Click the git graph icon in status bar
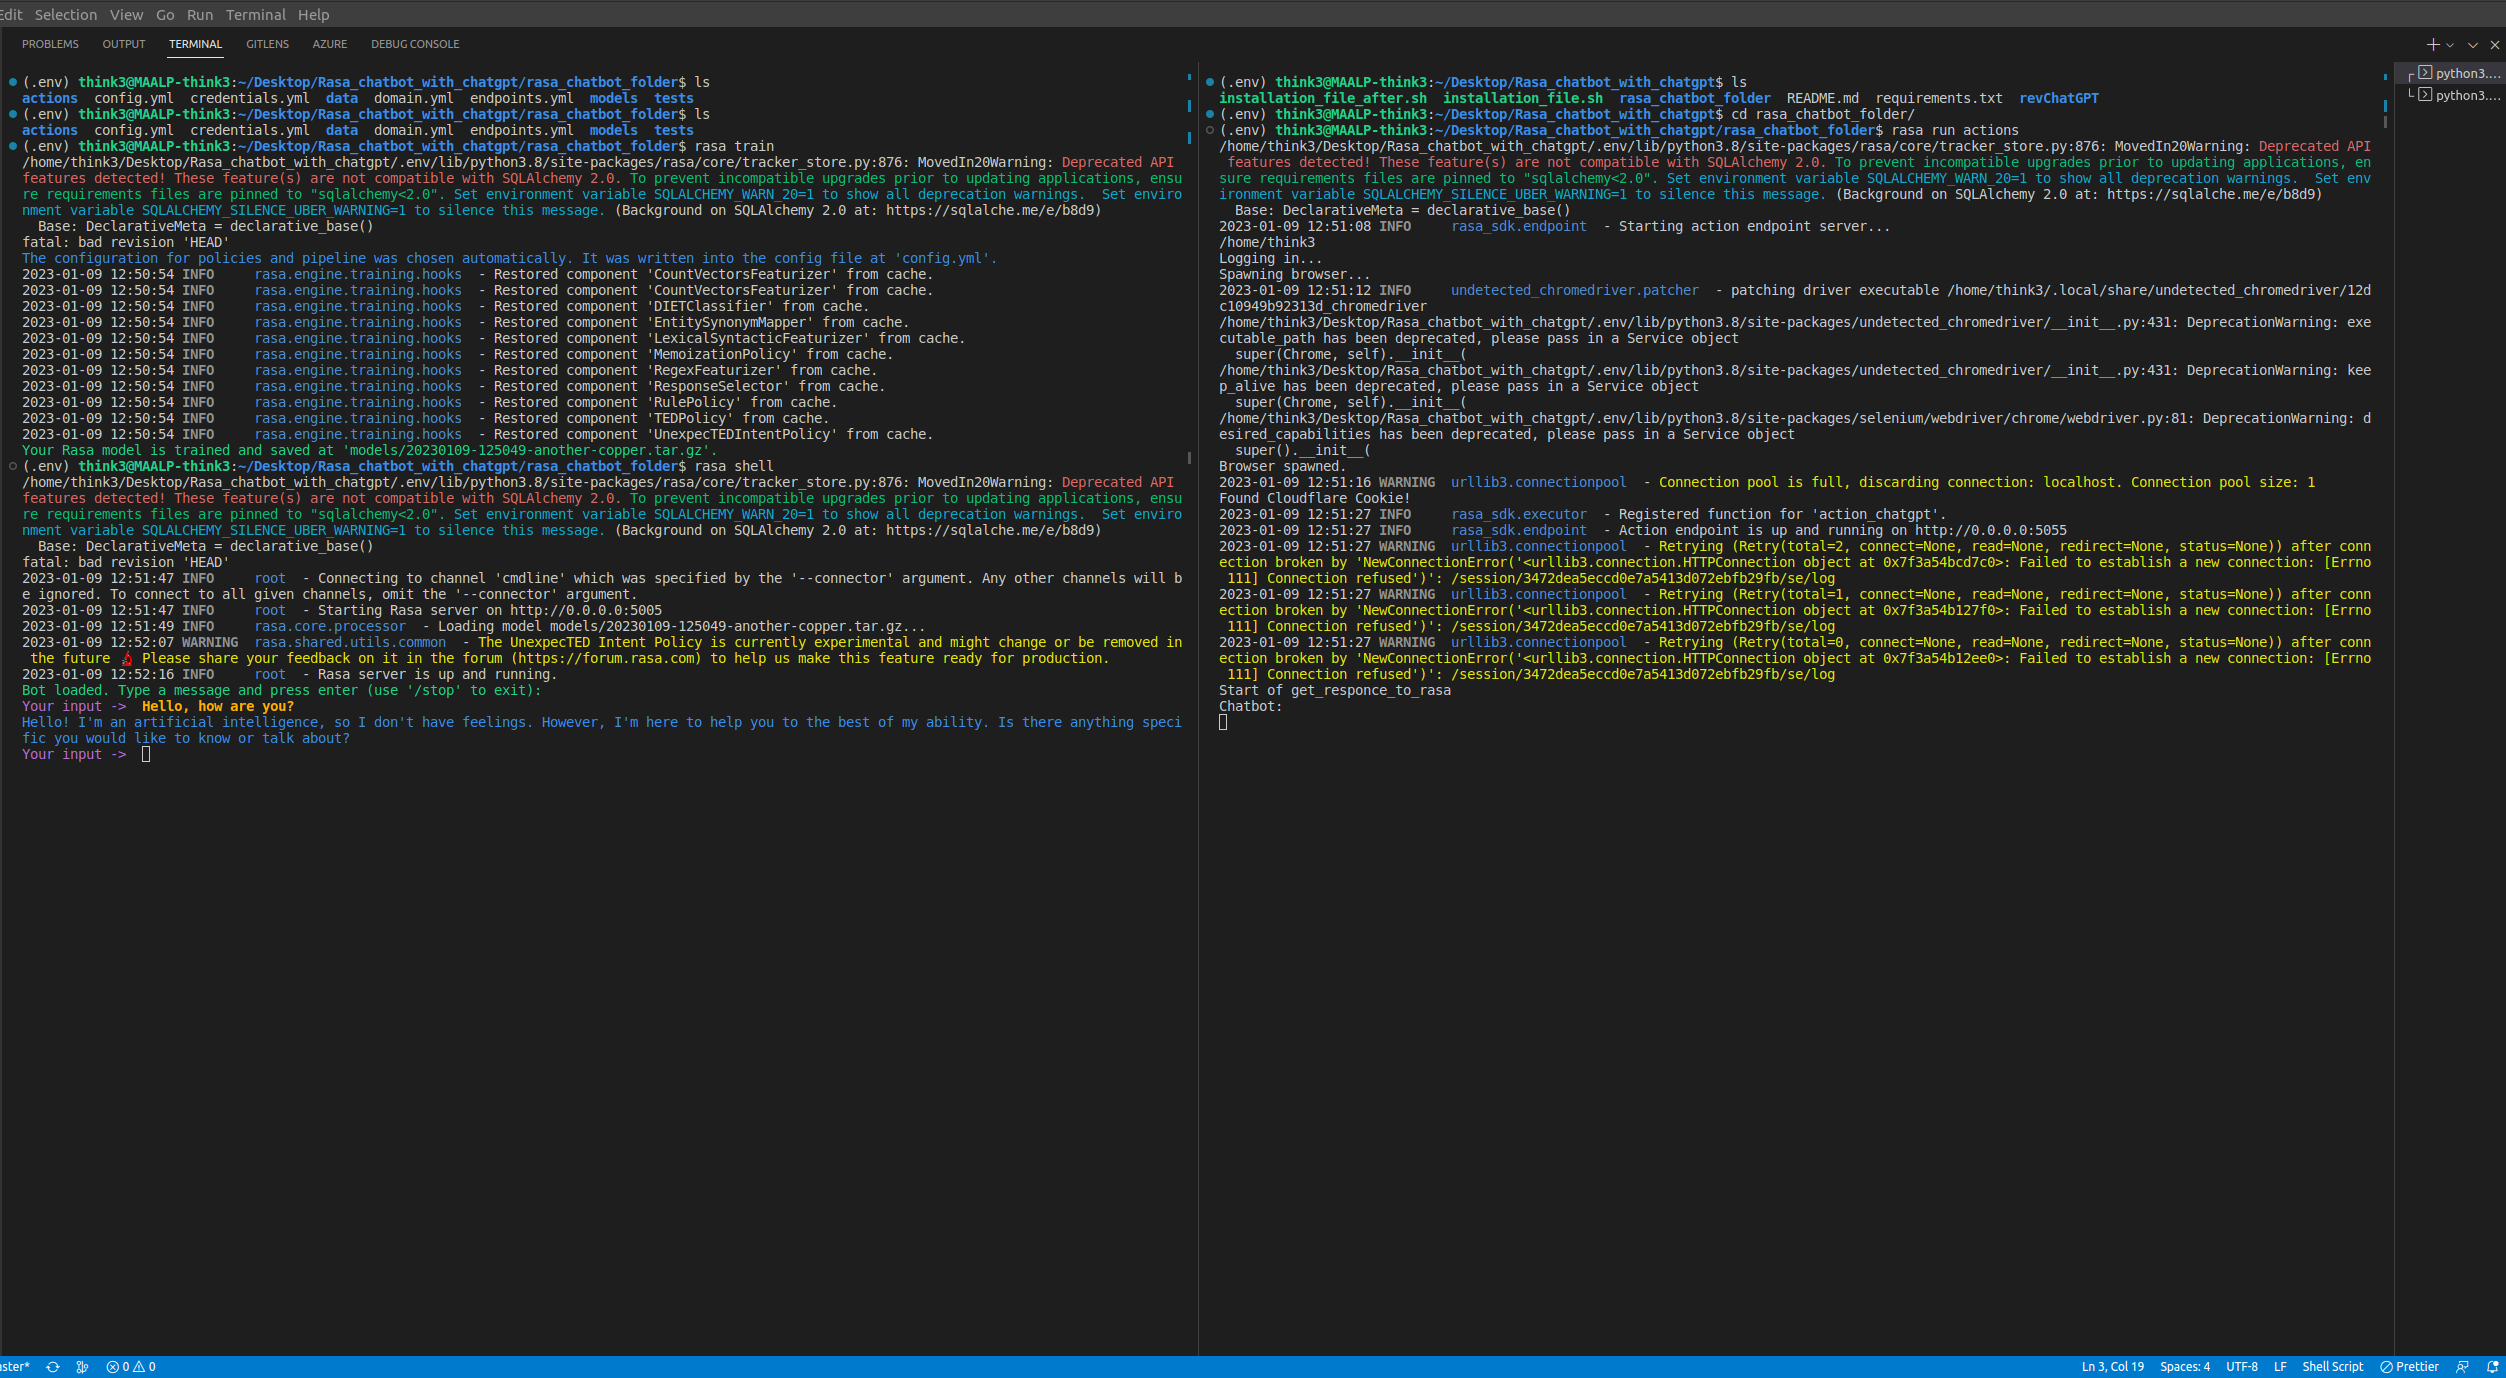 [82, 1367]
